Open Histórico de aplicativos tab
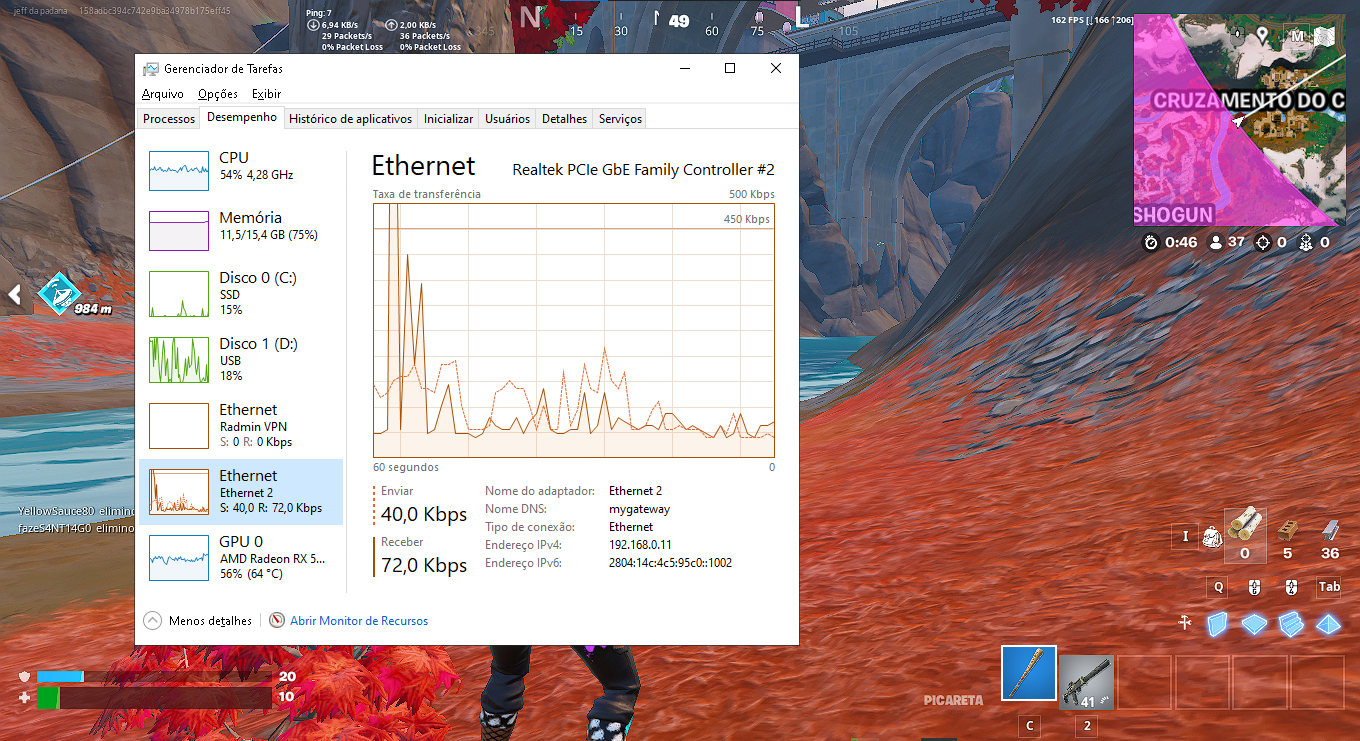Image resolution: width=1360 pixels, height=741 pixels. [350, 118]
